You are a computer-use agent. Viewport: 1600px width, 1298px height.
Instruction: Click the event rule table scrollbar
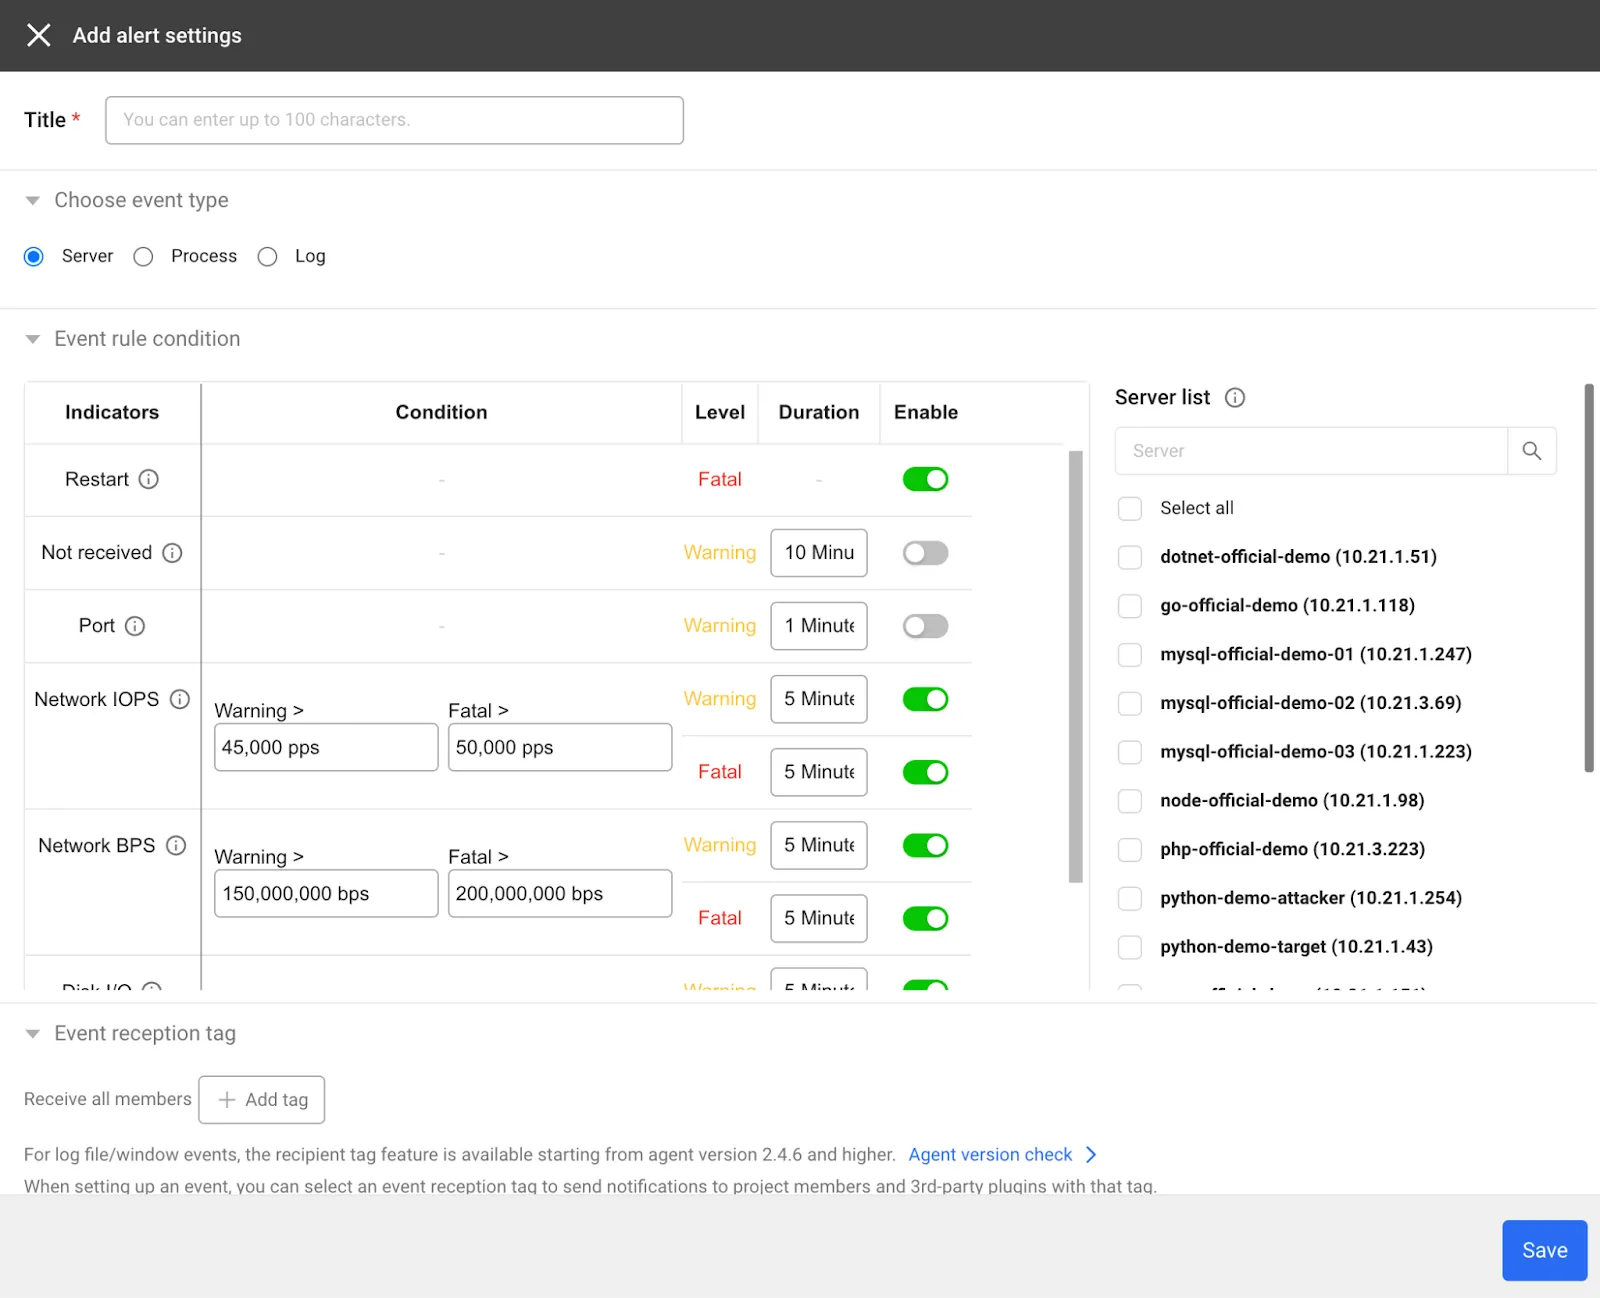1076,667
